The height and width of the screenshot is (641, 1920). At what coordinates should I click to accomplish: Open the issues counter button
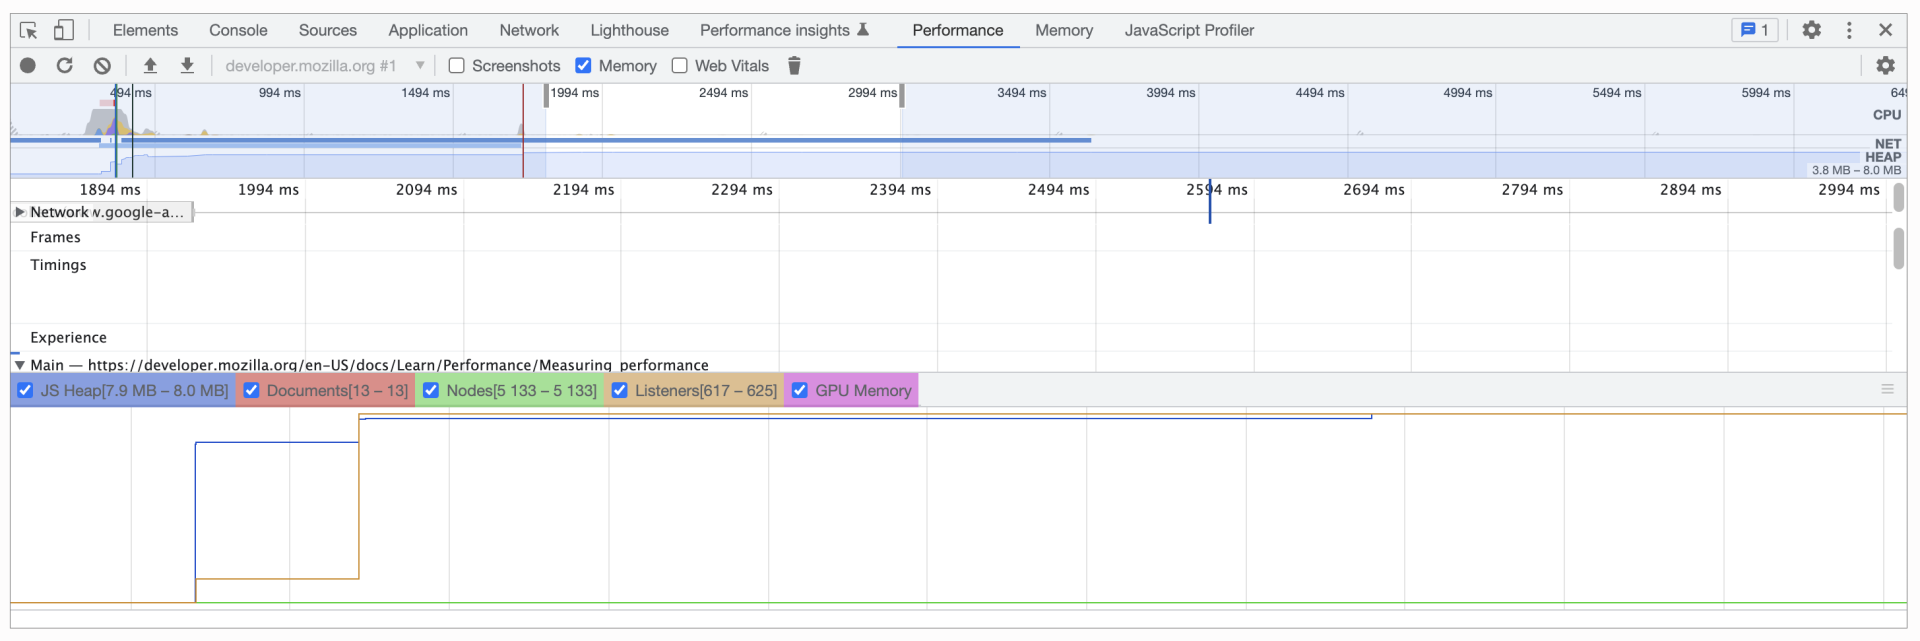coord(1754,30)
